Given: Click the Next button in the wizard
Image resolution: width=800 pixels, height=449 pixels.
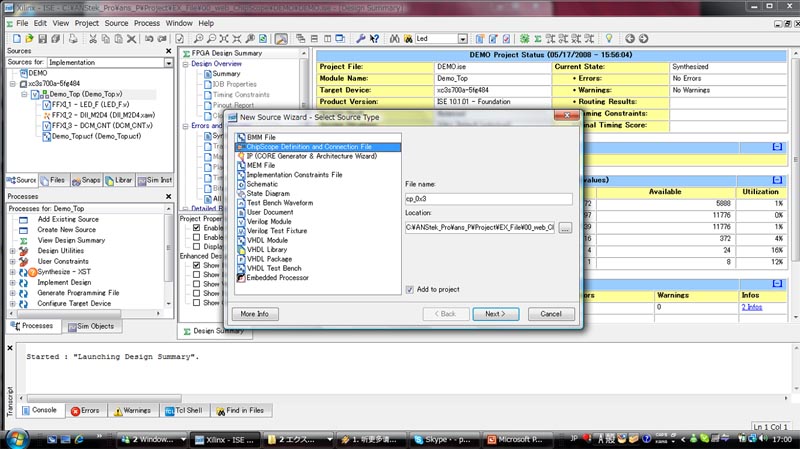Looking at the screenshot, I should pos(495,314).
